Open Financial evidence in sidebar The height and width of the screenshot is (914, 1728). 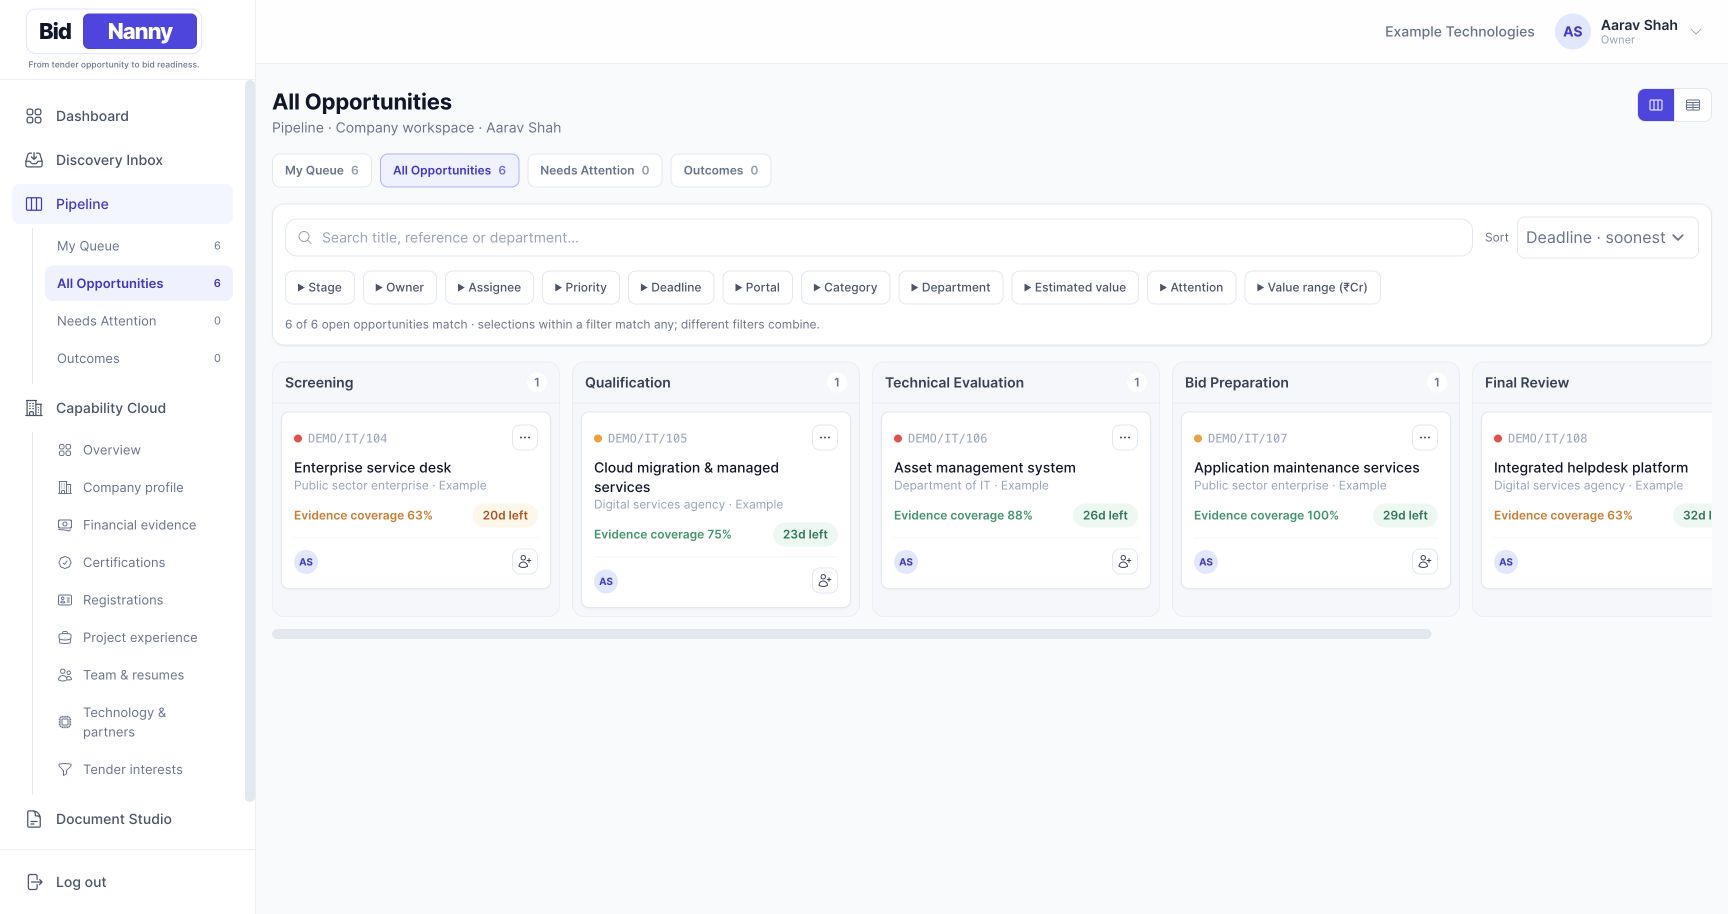pyautogui.click(x=139, y=525)
